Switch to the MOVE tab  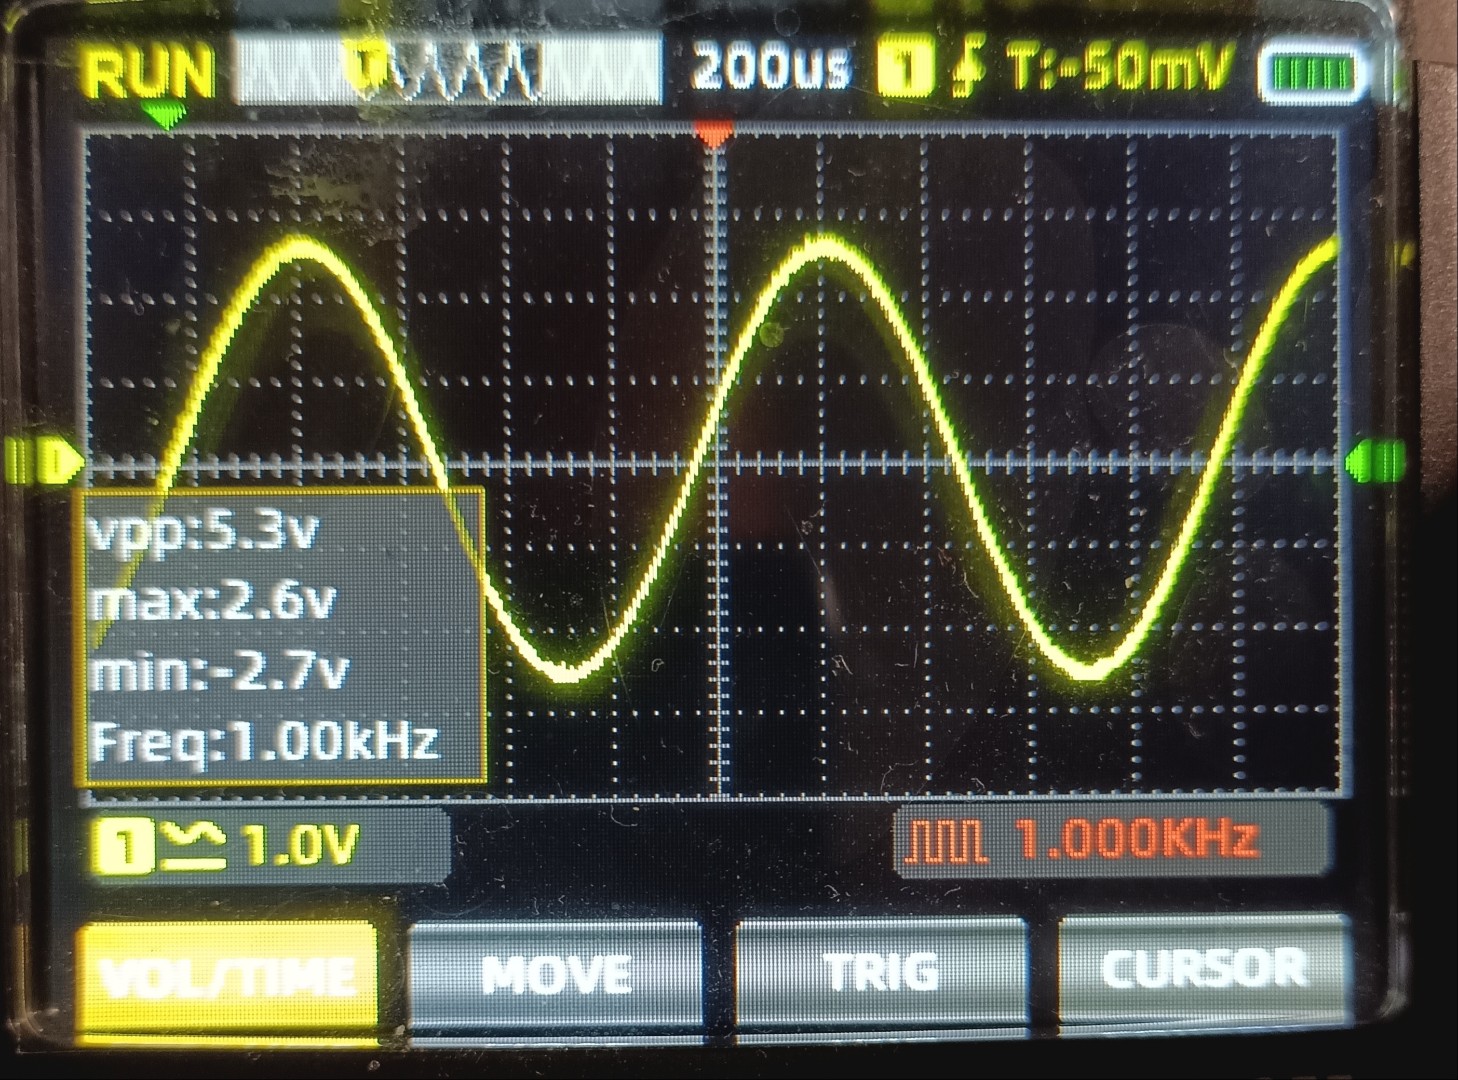tap(556, 974)
